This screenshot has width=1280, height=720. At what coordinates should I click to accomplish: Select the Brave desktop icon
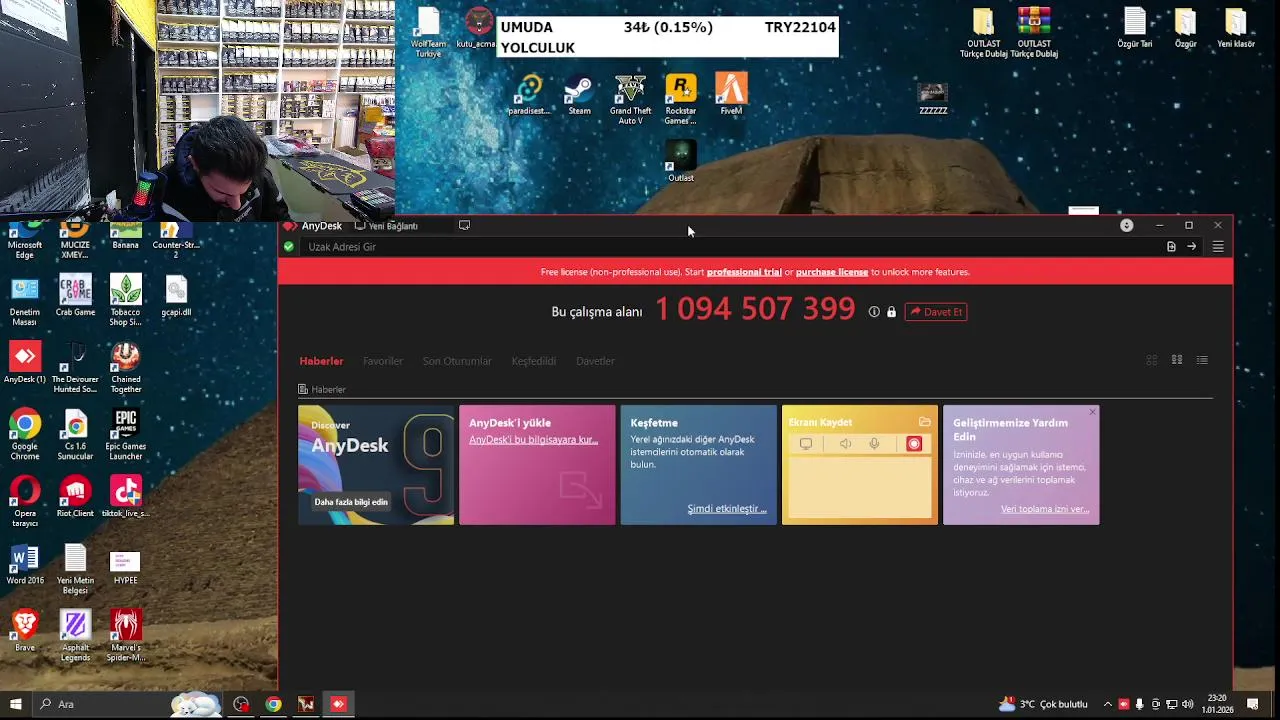(25, 631)
